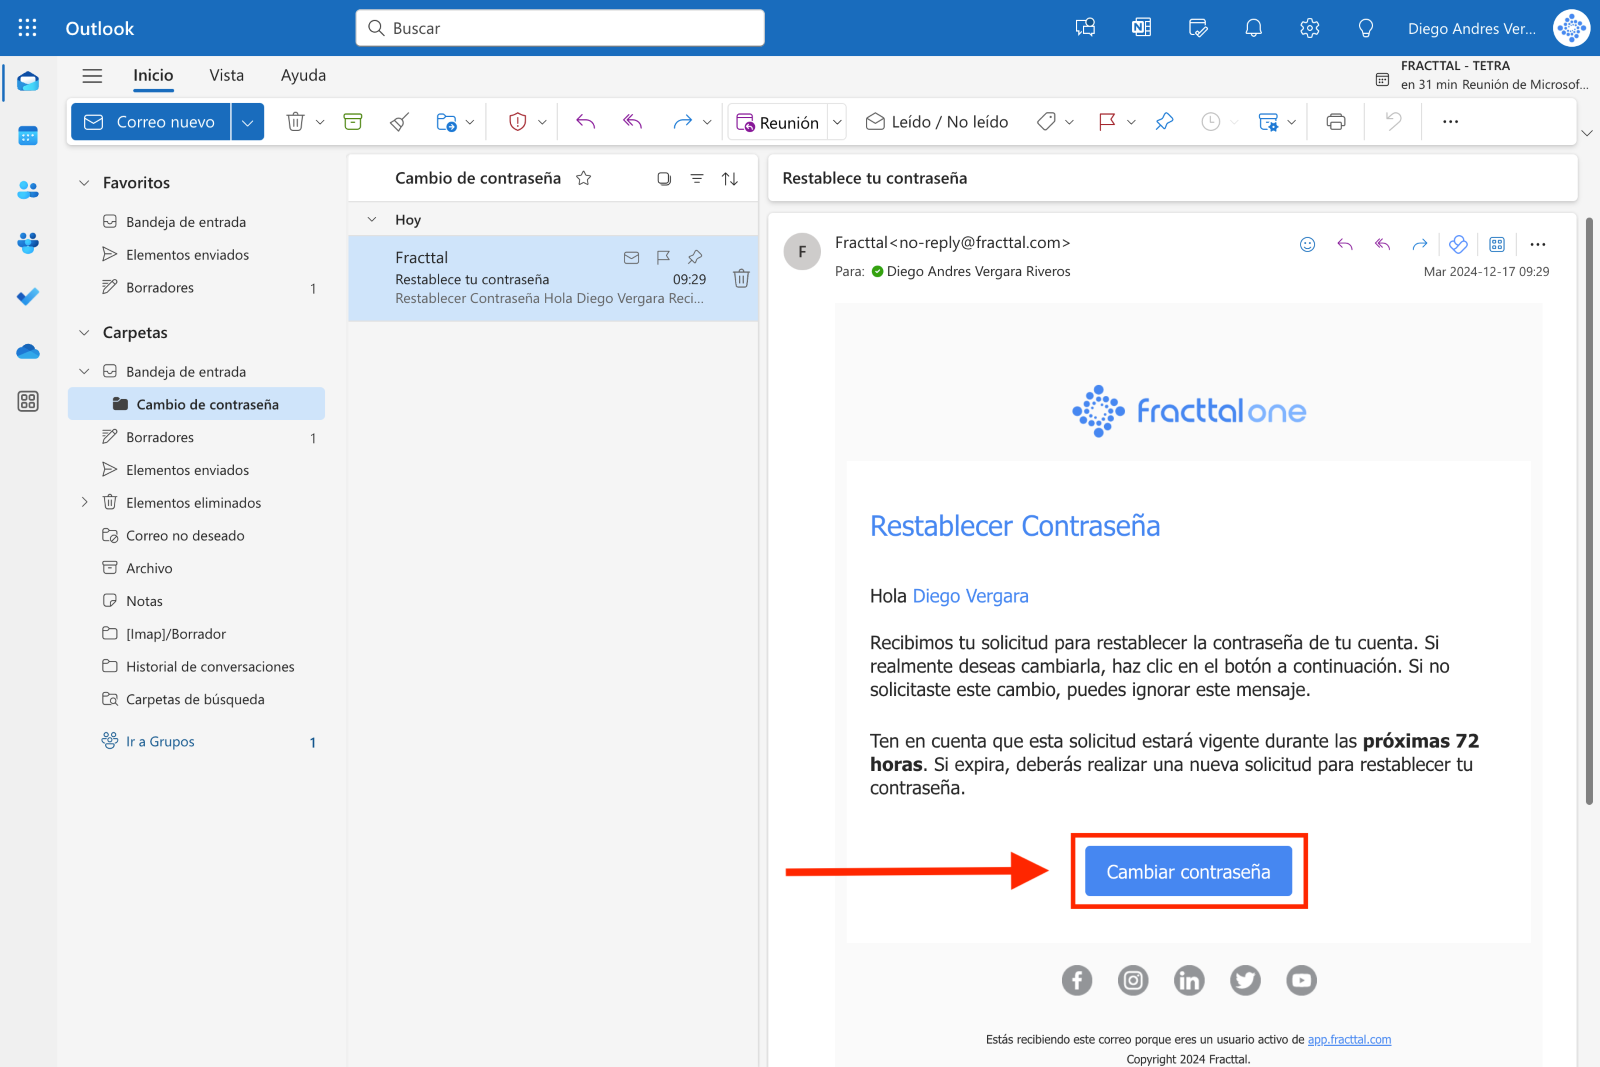
Task: Open OneDrive from the left rail
Action: click(x=28, y=351)
